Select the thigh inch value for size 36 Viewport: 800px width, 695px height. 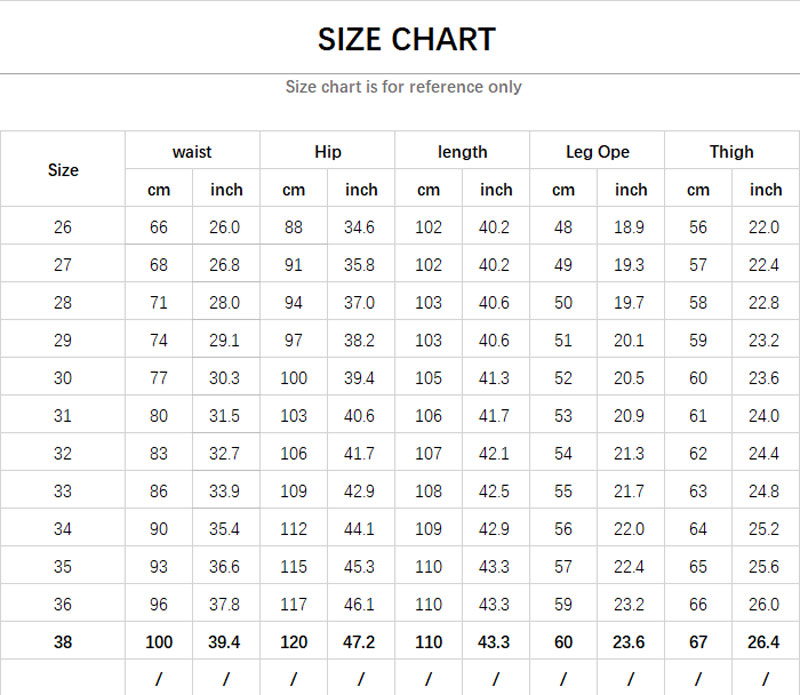click(764, 605)
